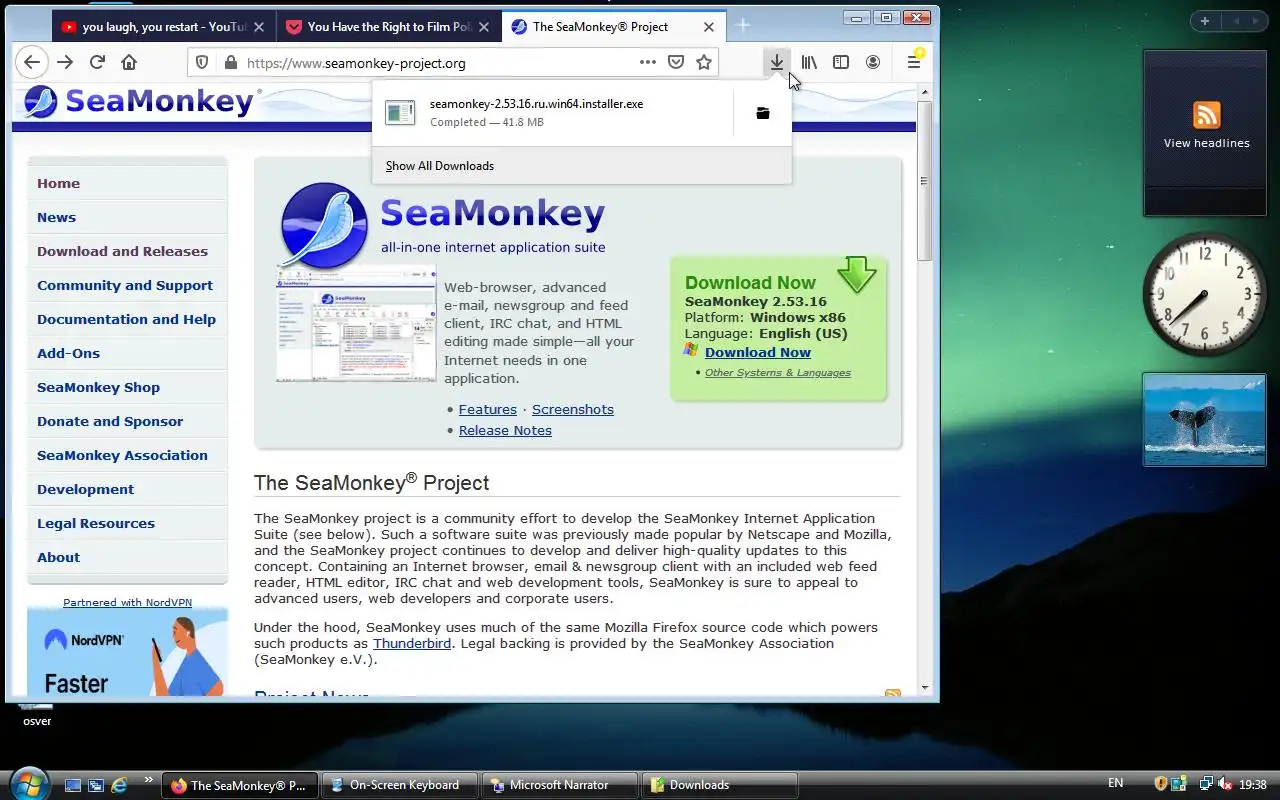Open a new tab with plus button
Image resolution: width=1280 pixels, height=800 pixels.
(x=743, y=26)
